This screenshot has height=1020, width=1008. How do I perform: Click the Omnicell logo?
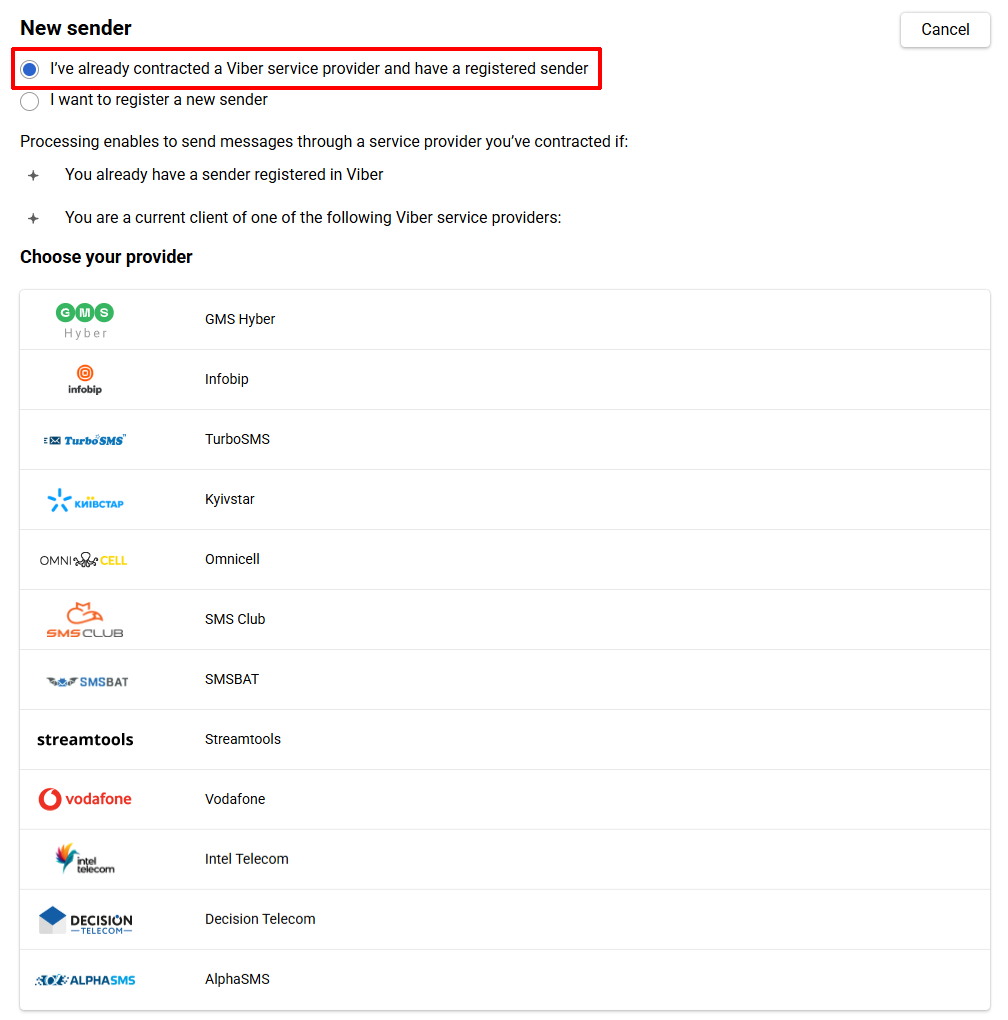pos(83,560)
